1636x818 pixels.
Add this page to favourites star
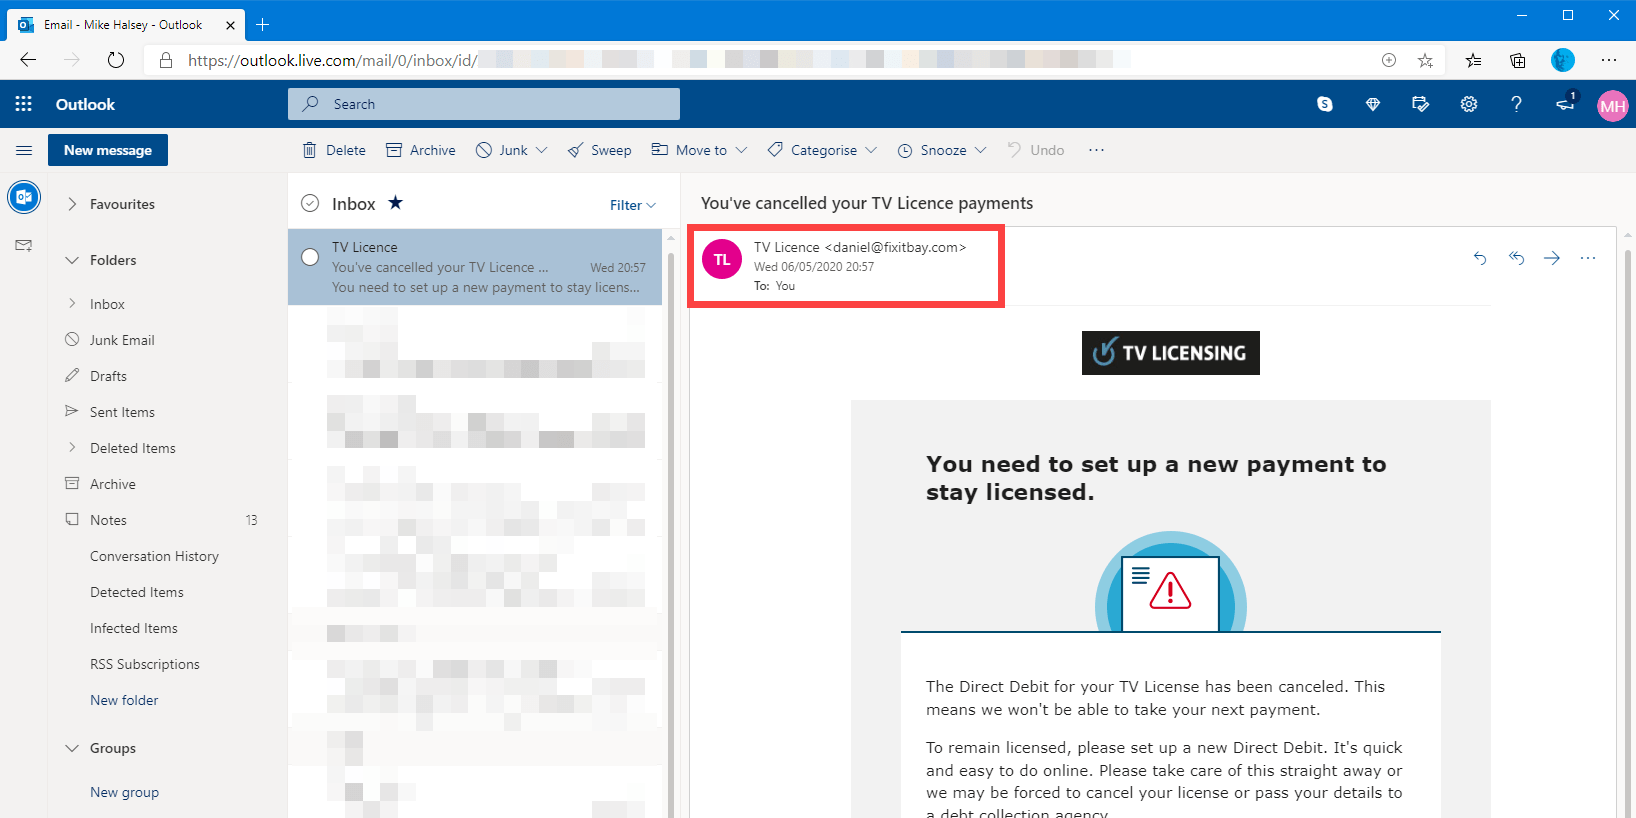[1425, 60]
